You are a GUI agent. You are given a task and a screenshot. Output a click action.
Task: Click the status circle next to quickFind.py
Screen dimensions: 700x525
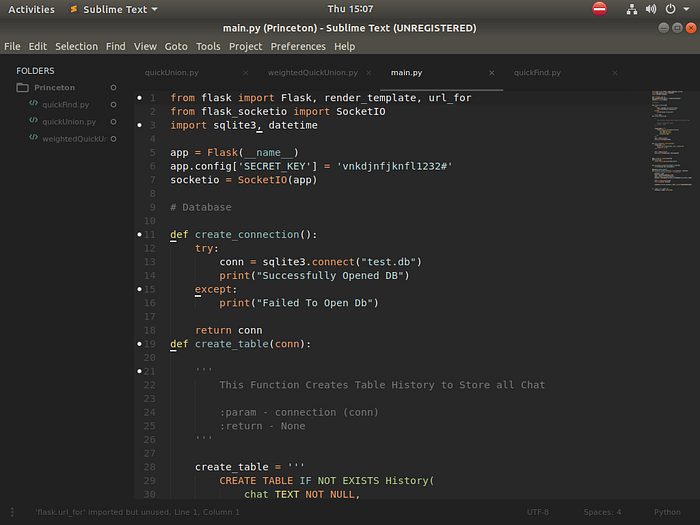pyautogui.click(x=113, y=104)
